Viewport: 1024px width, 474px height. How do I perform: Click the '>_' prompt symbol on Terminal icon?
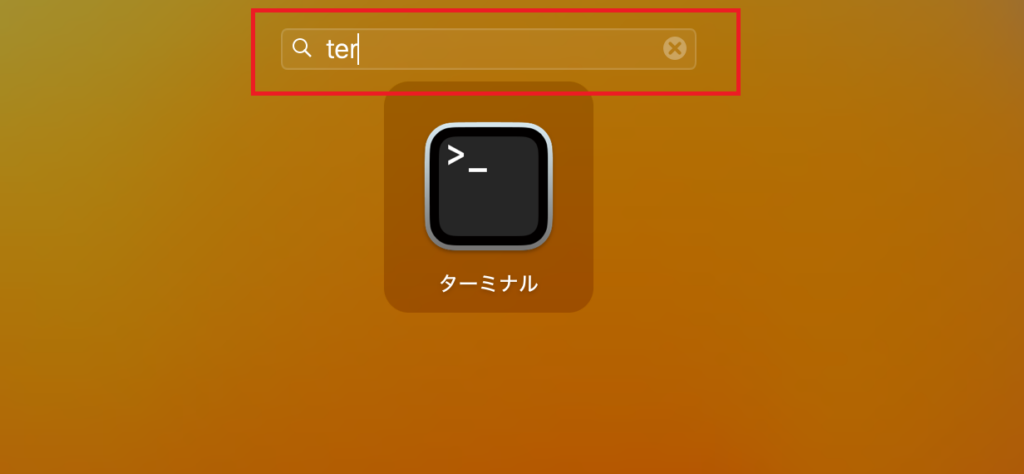pos(467,159)
